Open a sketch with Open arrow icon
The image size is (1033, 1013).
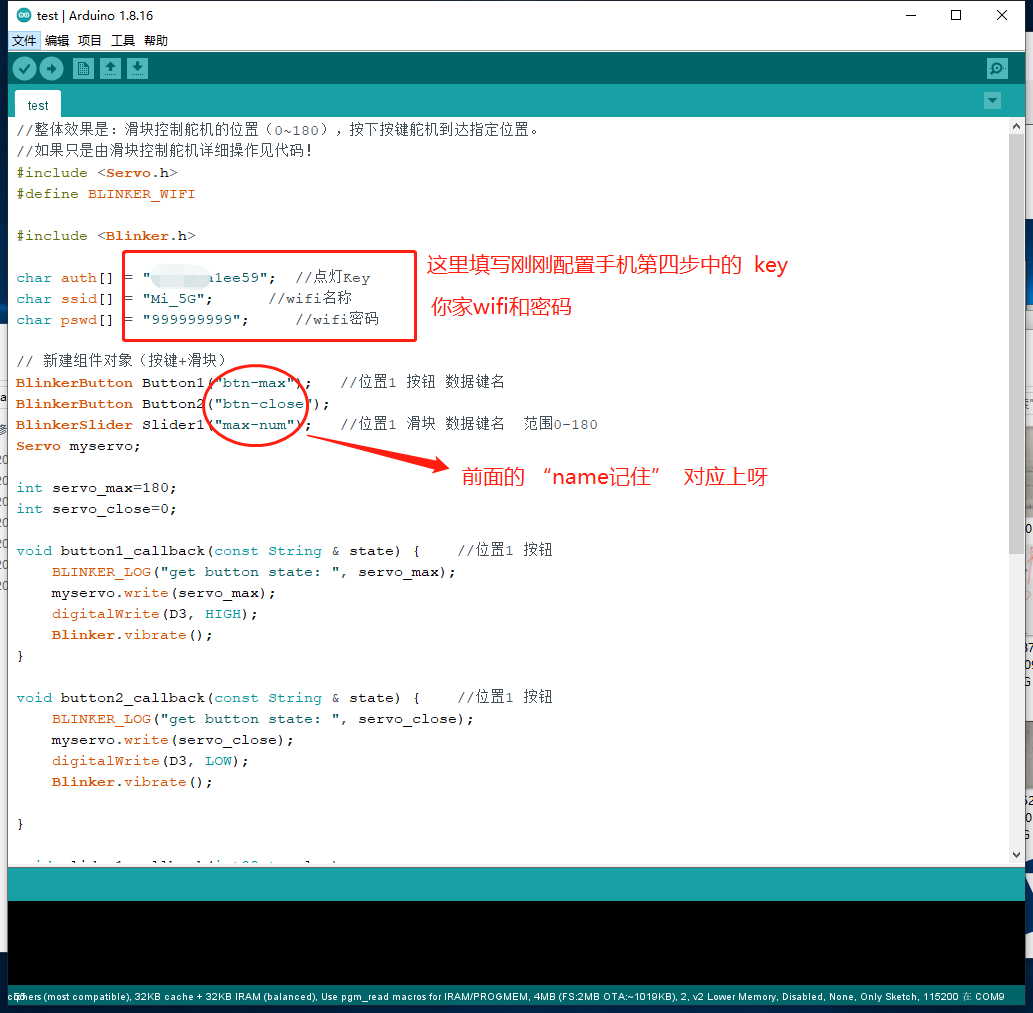point(111,68)
